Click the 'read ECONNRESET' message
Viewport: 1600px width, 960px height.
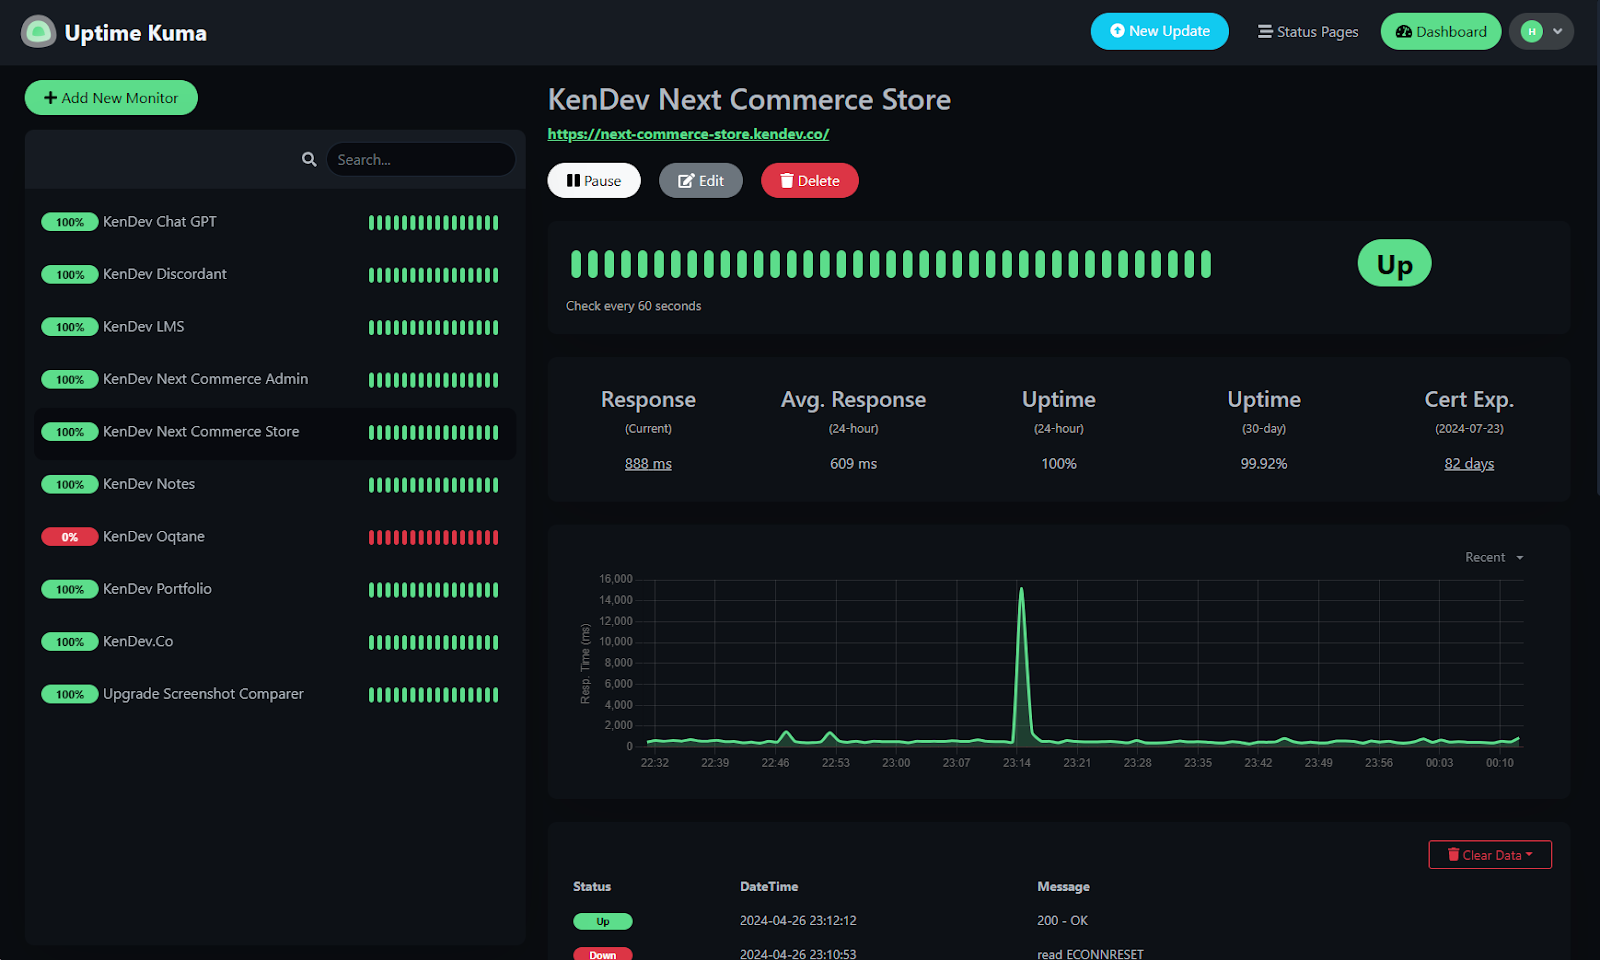coord(1090,954)
